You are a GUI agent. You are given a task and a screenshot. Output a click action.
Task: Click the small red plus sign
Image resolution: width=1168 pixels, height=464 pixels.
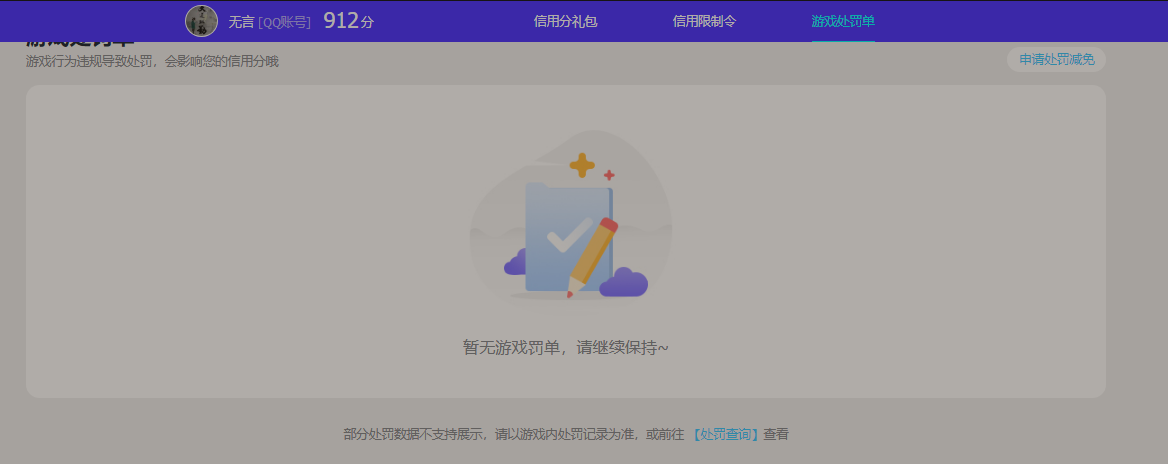pos(609,175)
